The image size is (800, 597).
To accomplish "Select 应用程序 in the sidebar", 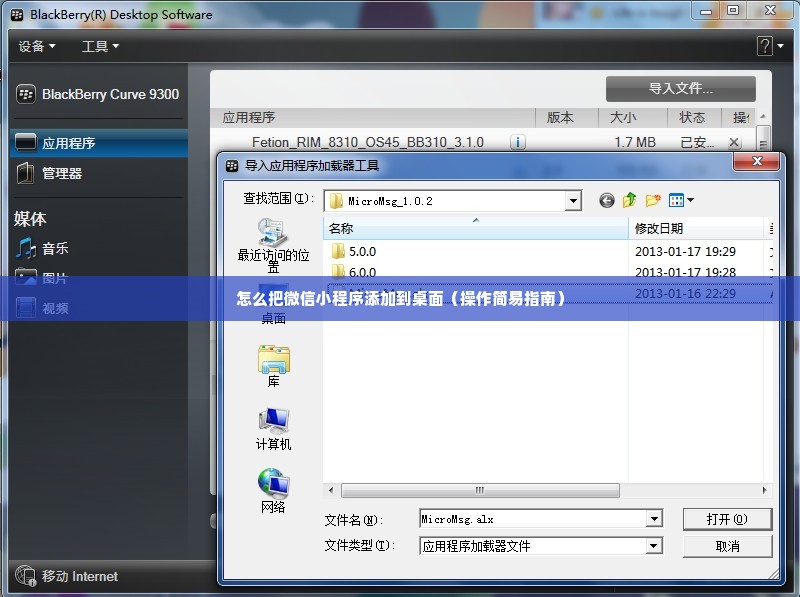I will 98,143.
